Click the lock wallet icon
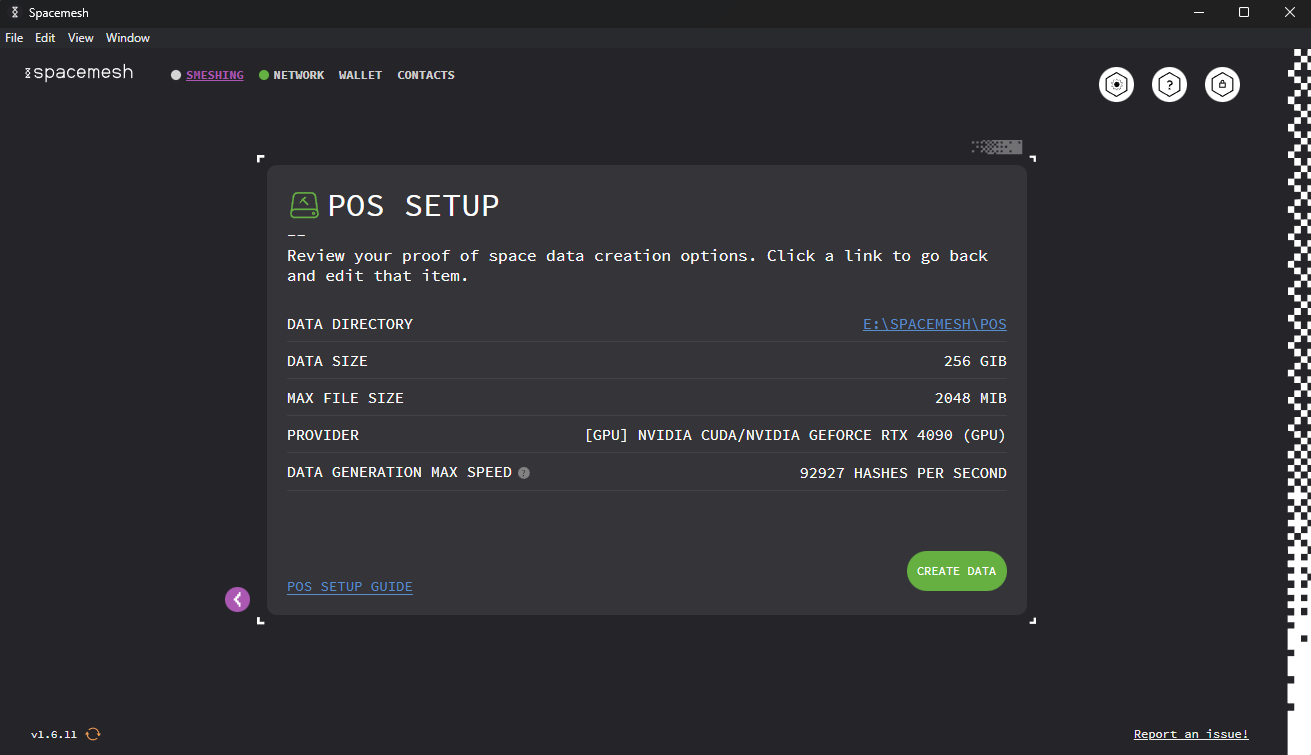Image resolution: width=1311 pixels, height=755 pixels. [1222, 85]
